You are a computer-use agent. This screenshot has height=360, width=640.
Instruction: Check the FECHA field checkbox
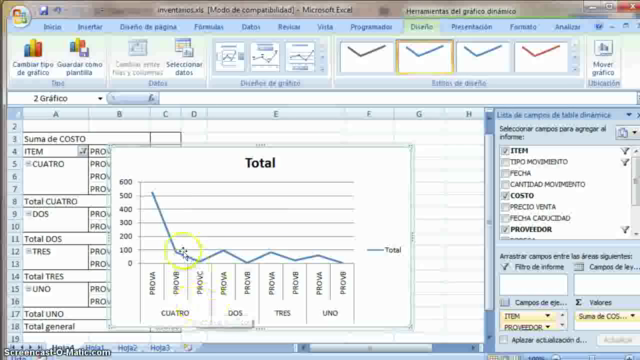[505, 173]
